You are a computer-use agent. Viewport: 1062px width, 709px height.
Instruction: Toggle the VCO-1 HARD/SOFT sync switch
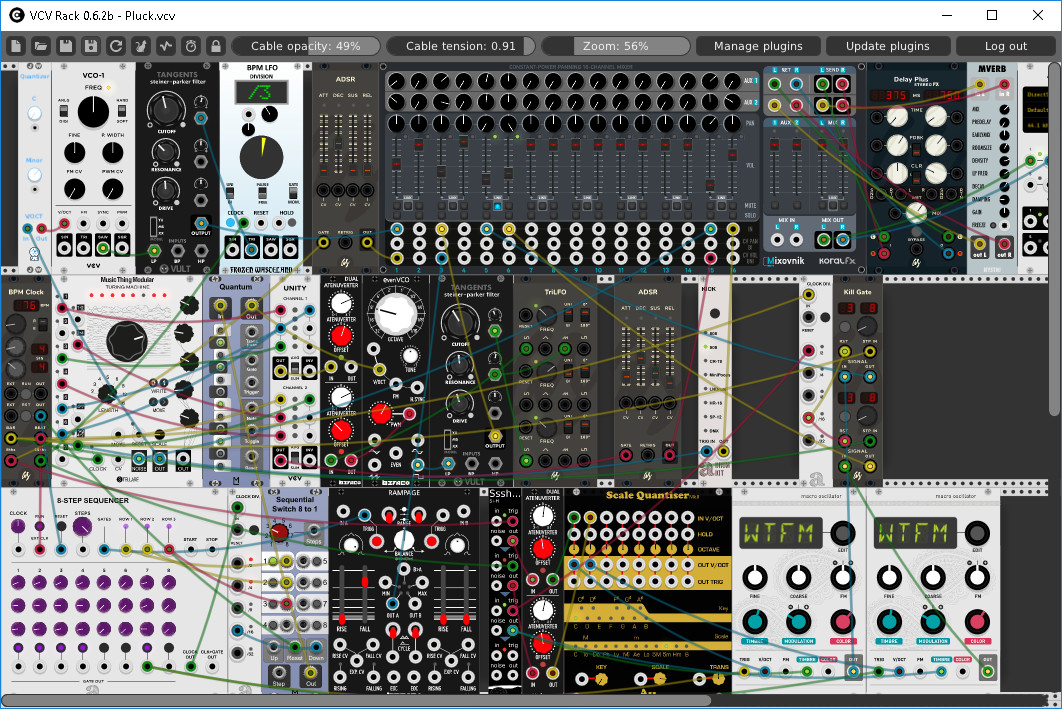[x=123, y=111]
